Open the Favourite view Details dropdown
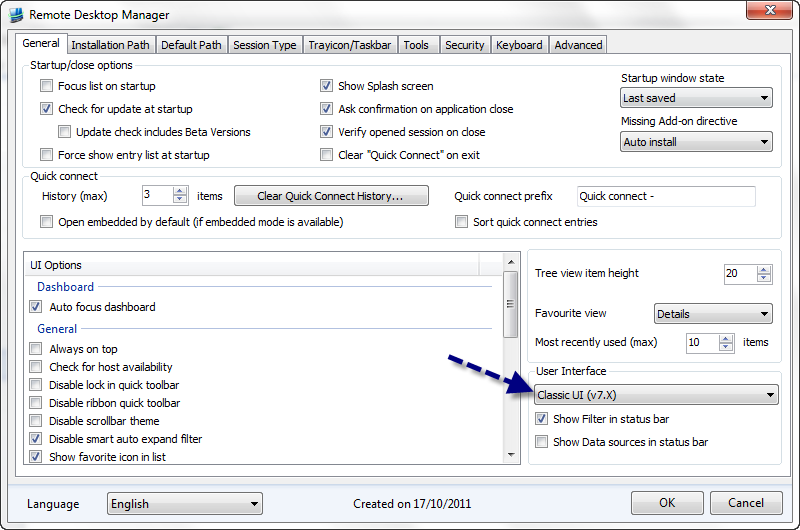 (x=713, y=314)
